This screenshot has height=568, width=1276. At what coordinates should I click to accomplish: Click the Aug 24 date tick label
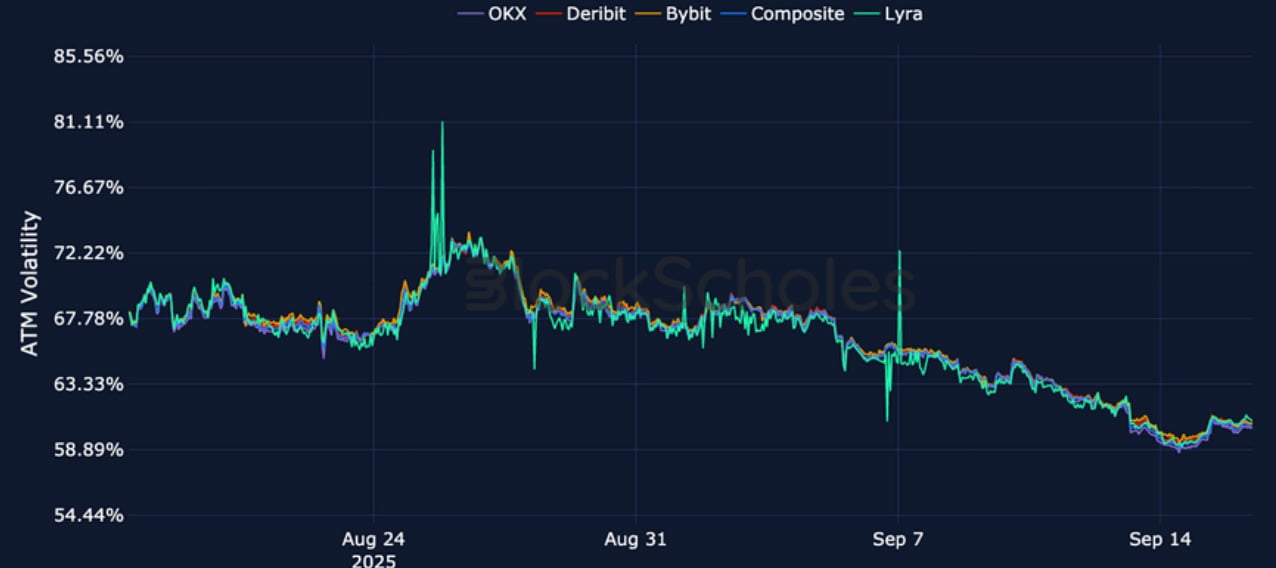pos(373,540)
